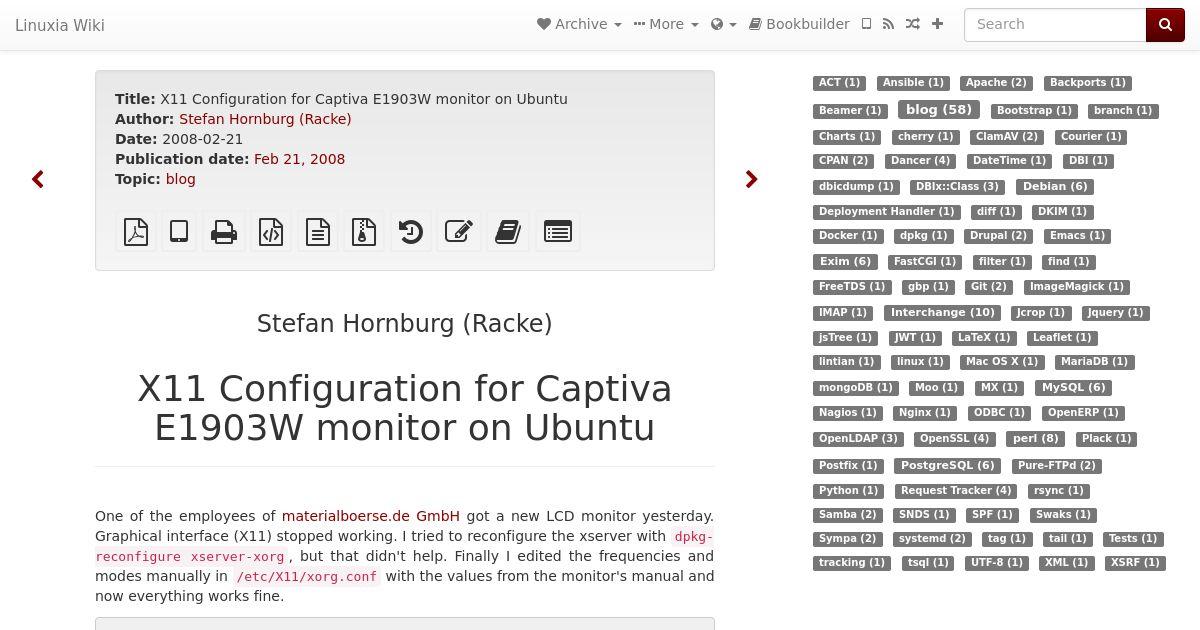Select the rsync (1) tag
This screenshot has height=630, width=1200.
click(x=1059, y=491)
